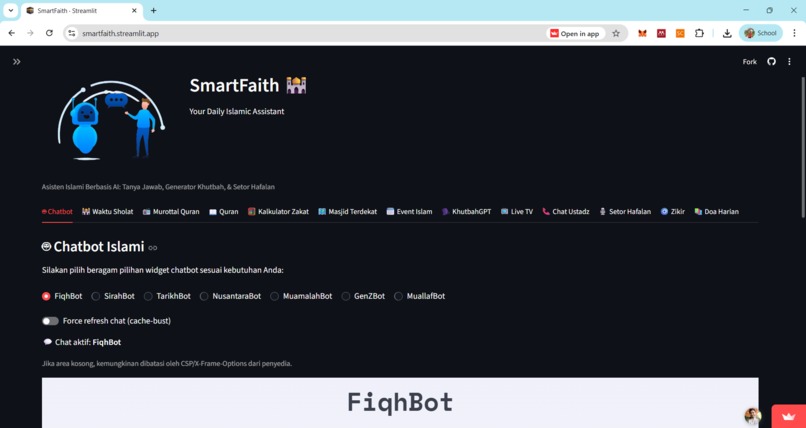Switch to the Live TV tab
The image size is (806, 428).
coord(517,212)
